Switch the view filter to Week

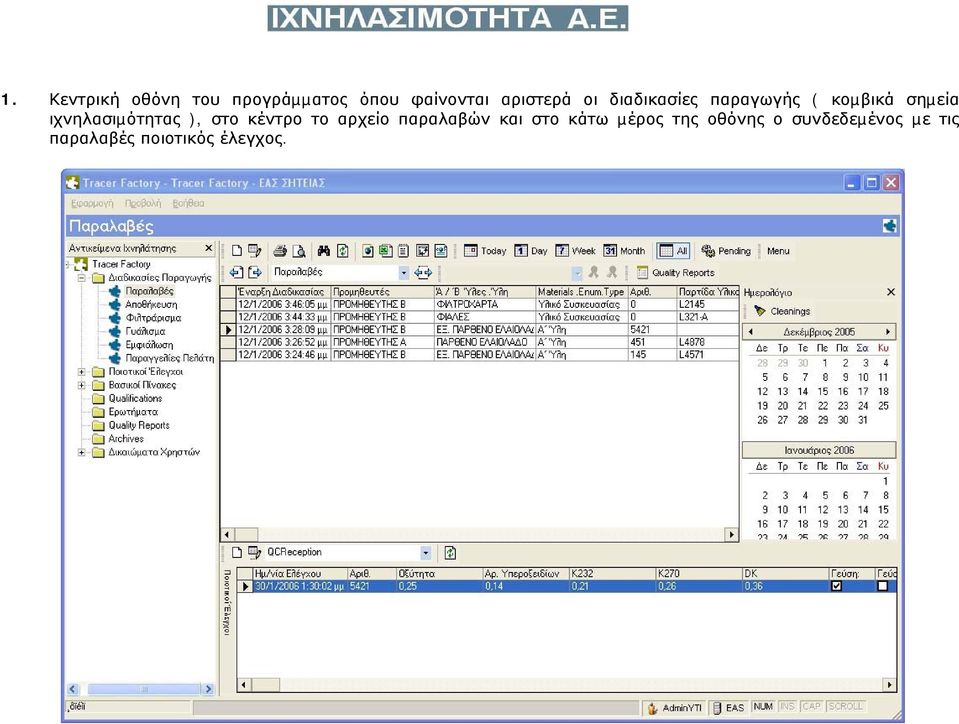576,251
